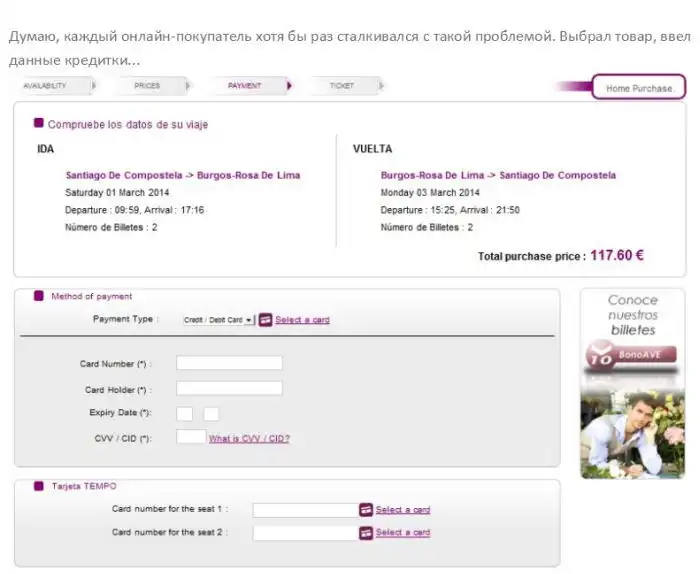The height and width of the screenshot is (574, 700).
Task: Click the BonoAVE logo in the banner
Action: (632, 355)
